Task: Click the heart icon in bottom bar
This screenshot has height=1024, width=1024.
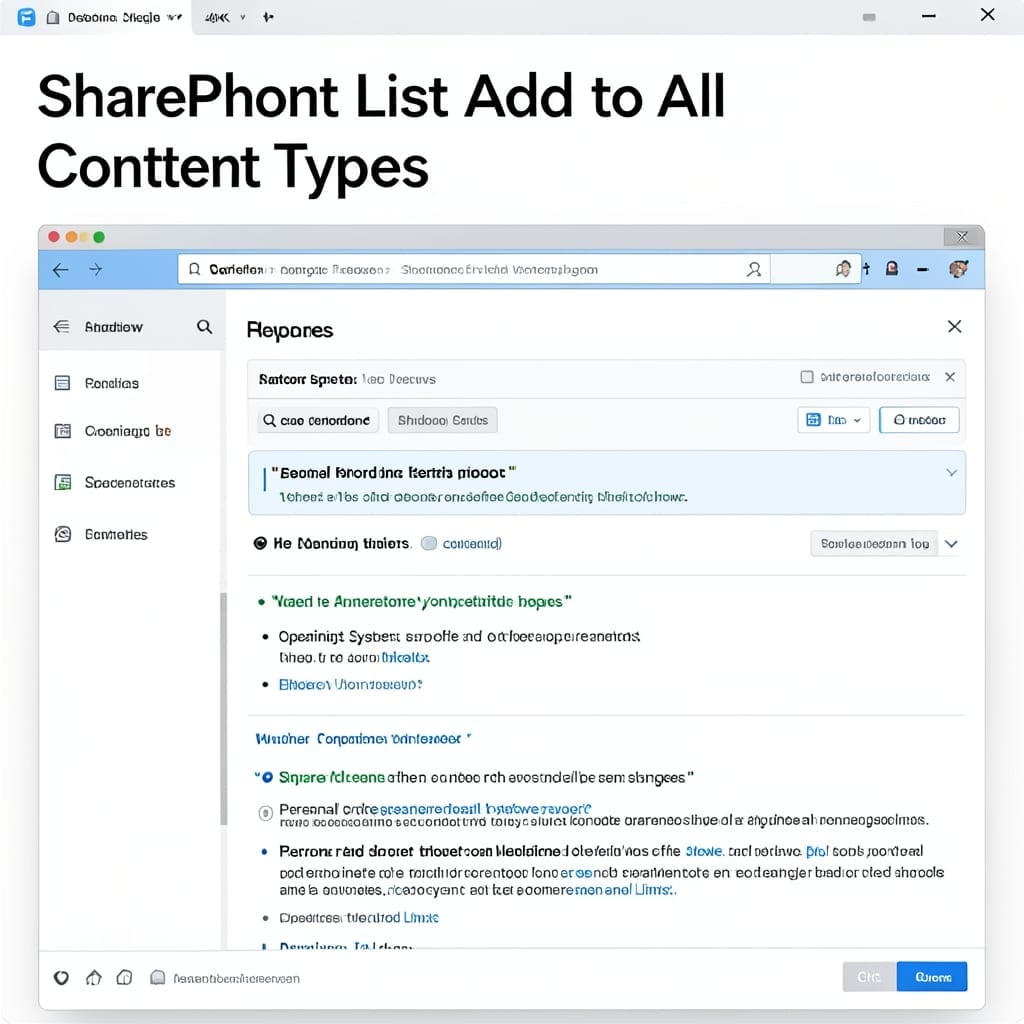Action: [61, 978]
